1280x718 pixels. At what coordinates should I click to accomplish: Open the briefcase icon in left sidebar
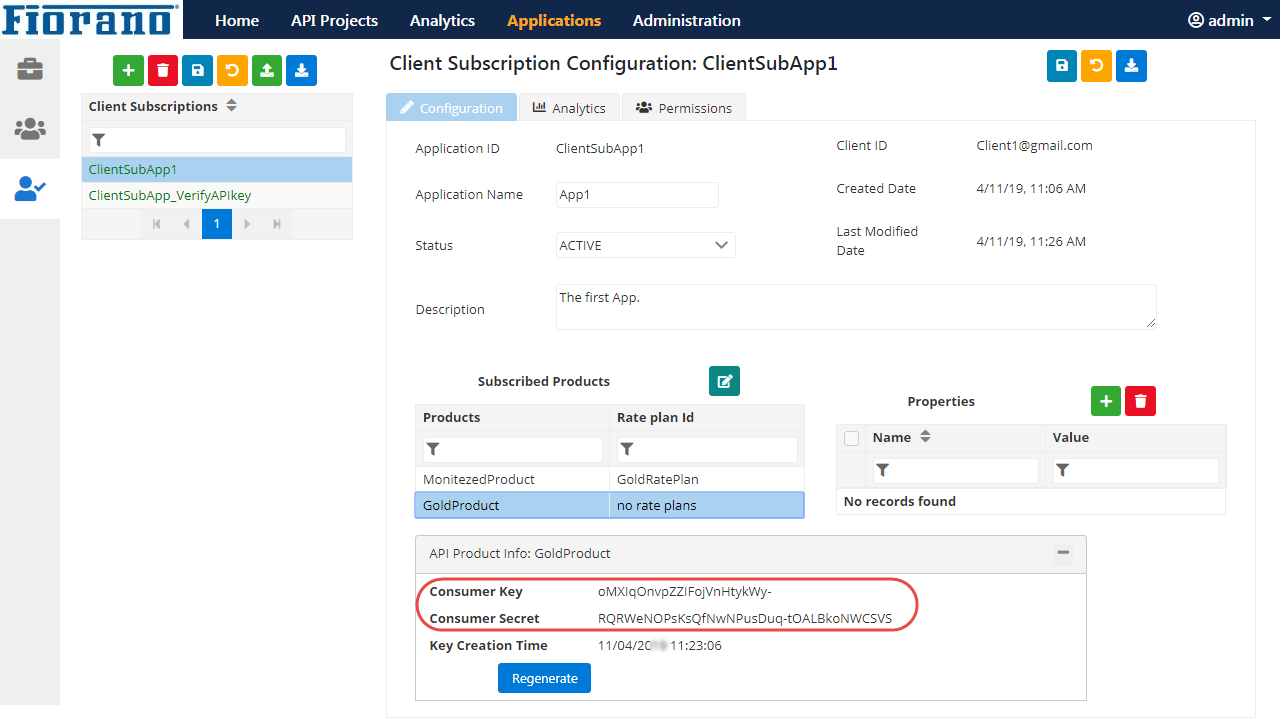click(29, 69)
